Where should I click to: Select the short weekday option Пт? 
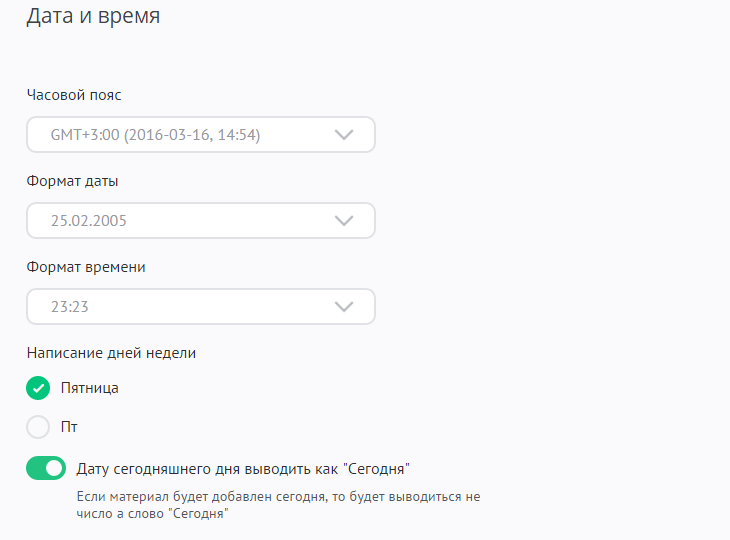tap(38, 427)
